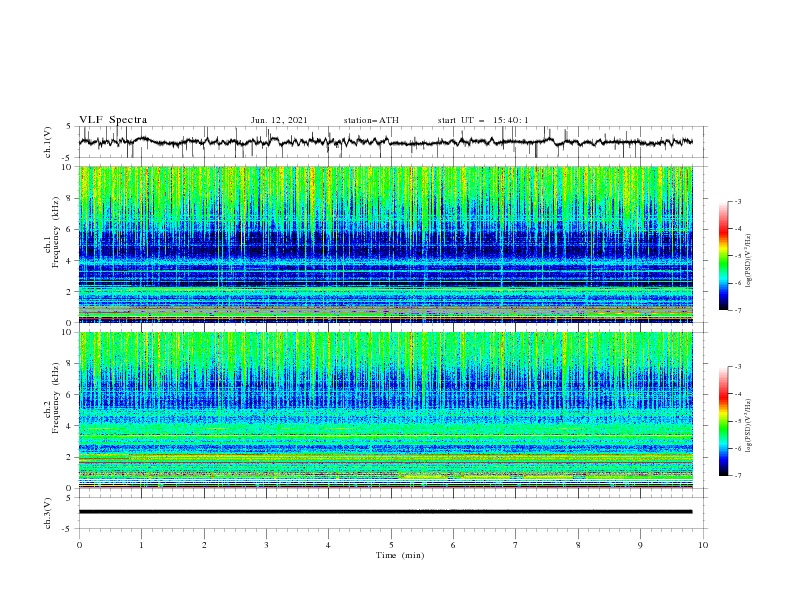Click the ch.1 color bar 'log(PSD)(V²/Hz)' label
The width and height of the screenshot is (792, 612).
click(748, 261)
